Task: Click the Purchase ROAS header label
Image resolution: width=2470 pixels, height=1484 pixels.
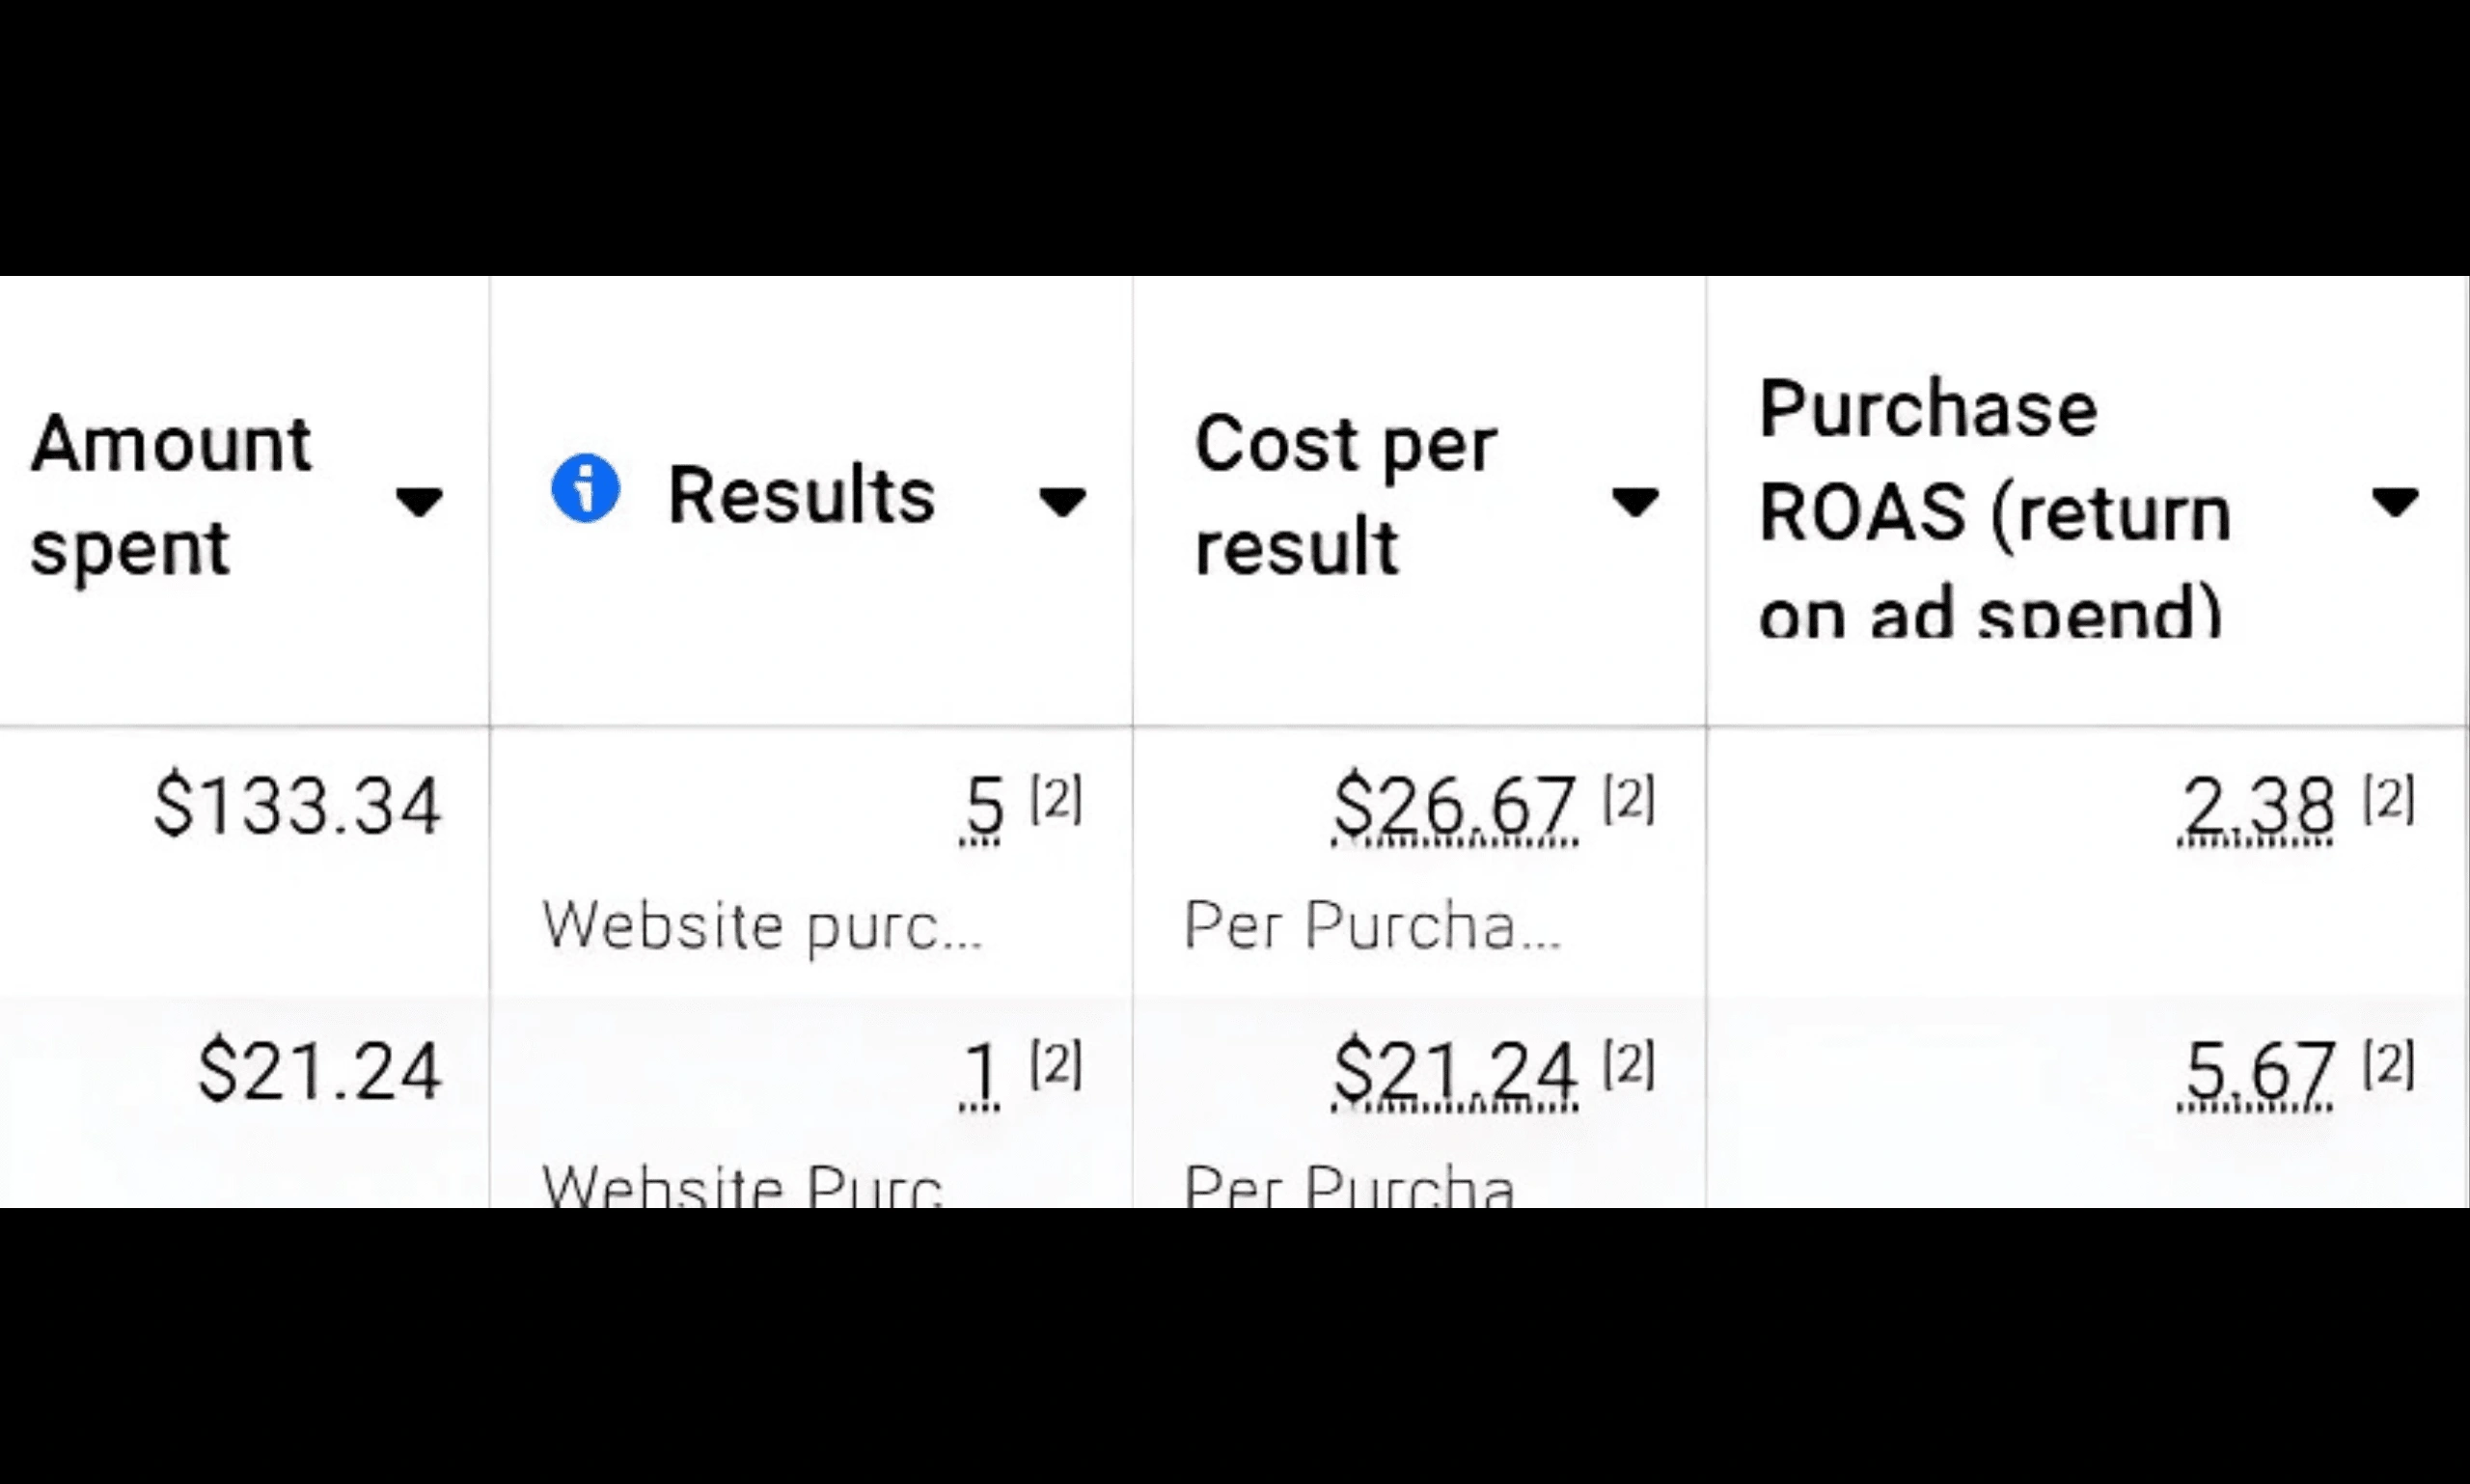Action: click(1995, 505)
